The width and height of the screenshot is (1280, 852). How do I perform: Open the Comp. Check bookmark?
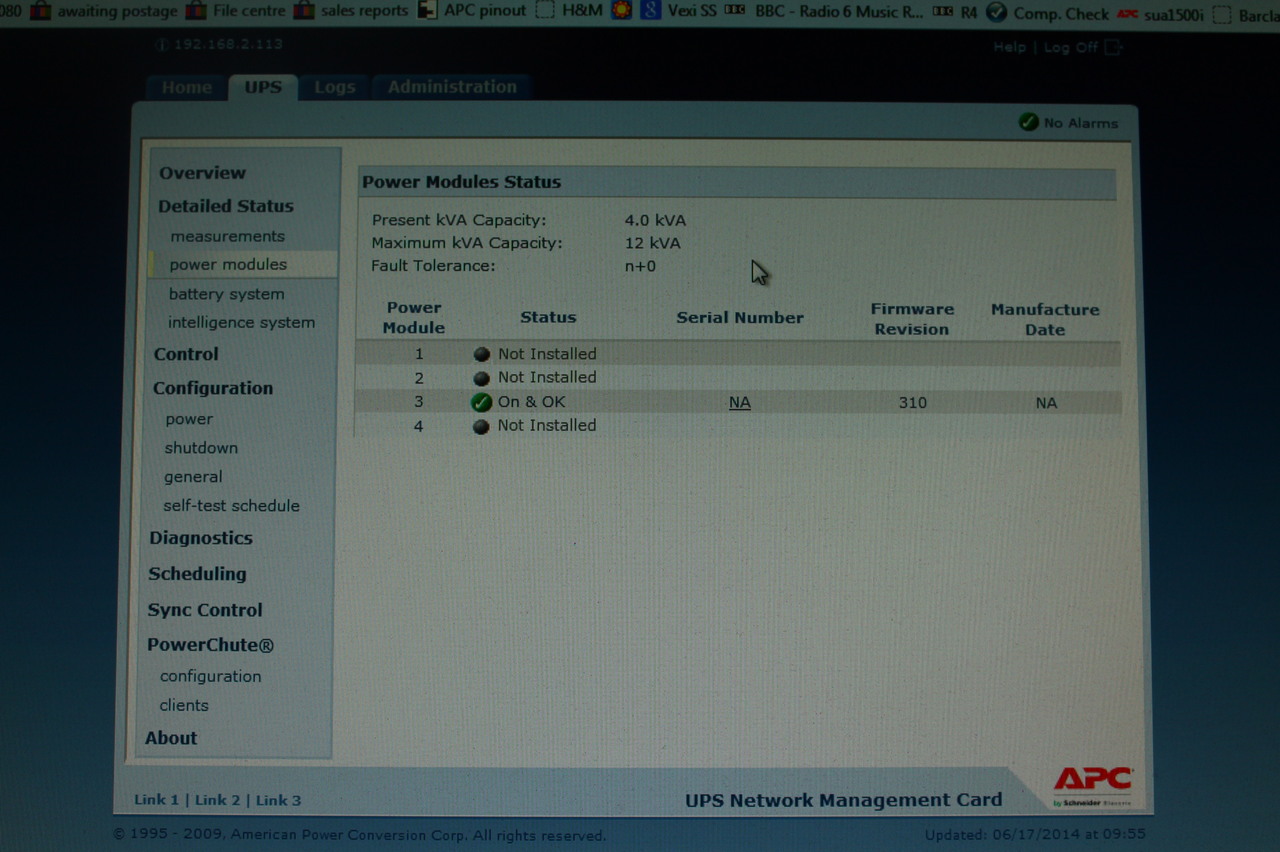[1047, 13]
